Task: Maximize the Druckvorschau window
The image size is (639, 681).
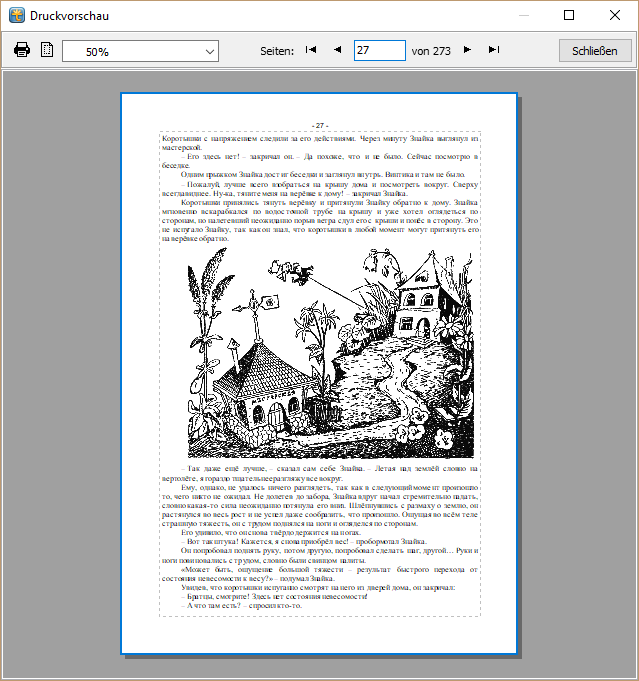Action: tap(569, 16)
